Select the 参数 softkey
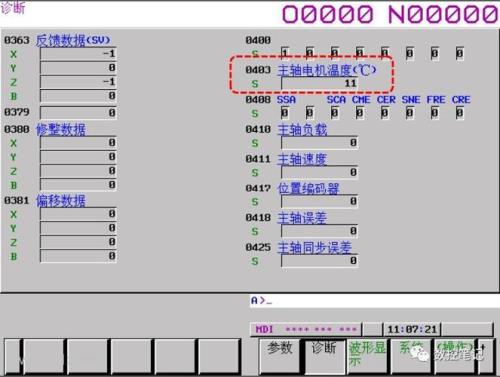500x377 pixels. [x=280, y=356]
